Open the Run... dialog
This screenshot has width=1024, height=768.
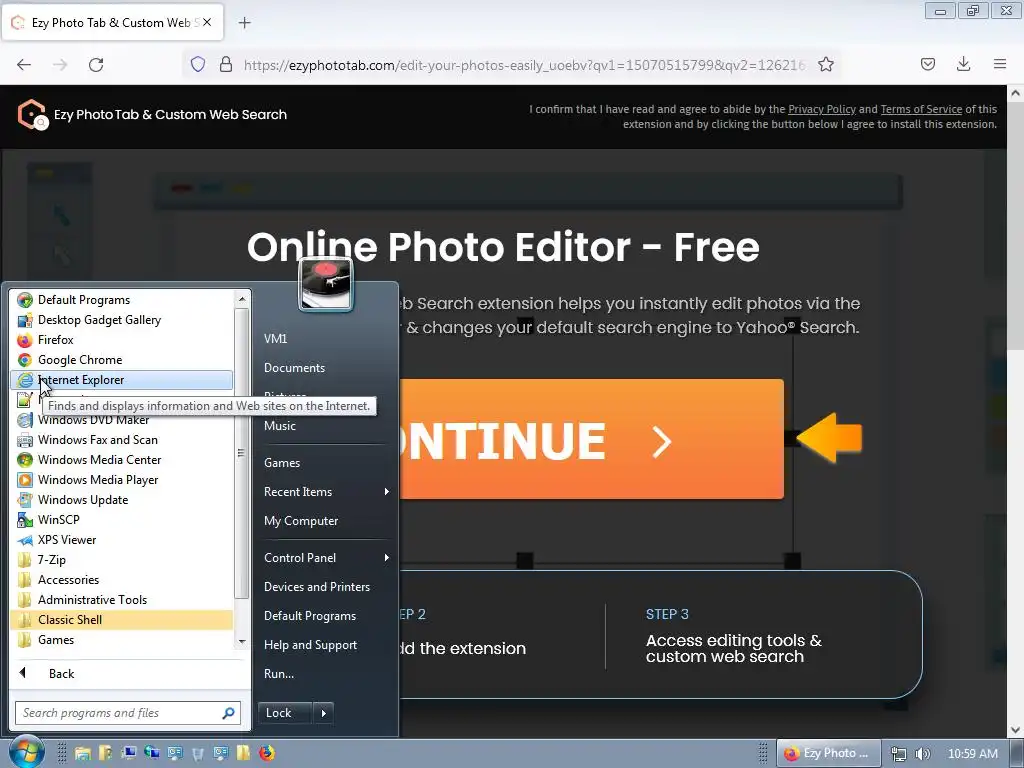pos(279,674)
